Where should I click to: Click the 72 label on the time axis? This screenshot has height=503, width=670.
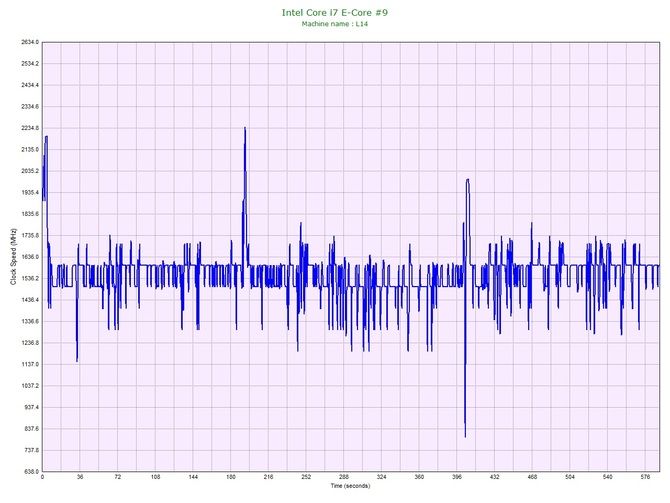pos(118,477)
